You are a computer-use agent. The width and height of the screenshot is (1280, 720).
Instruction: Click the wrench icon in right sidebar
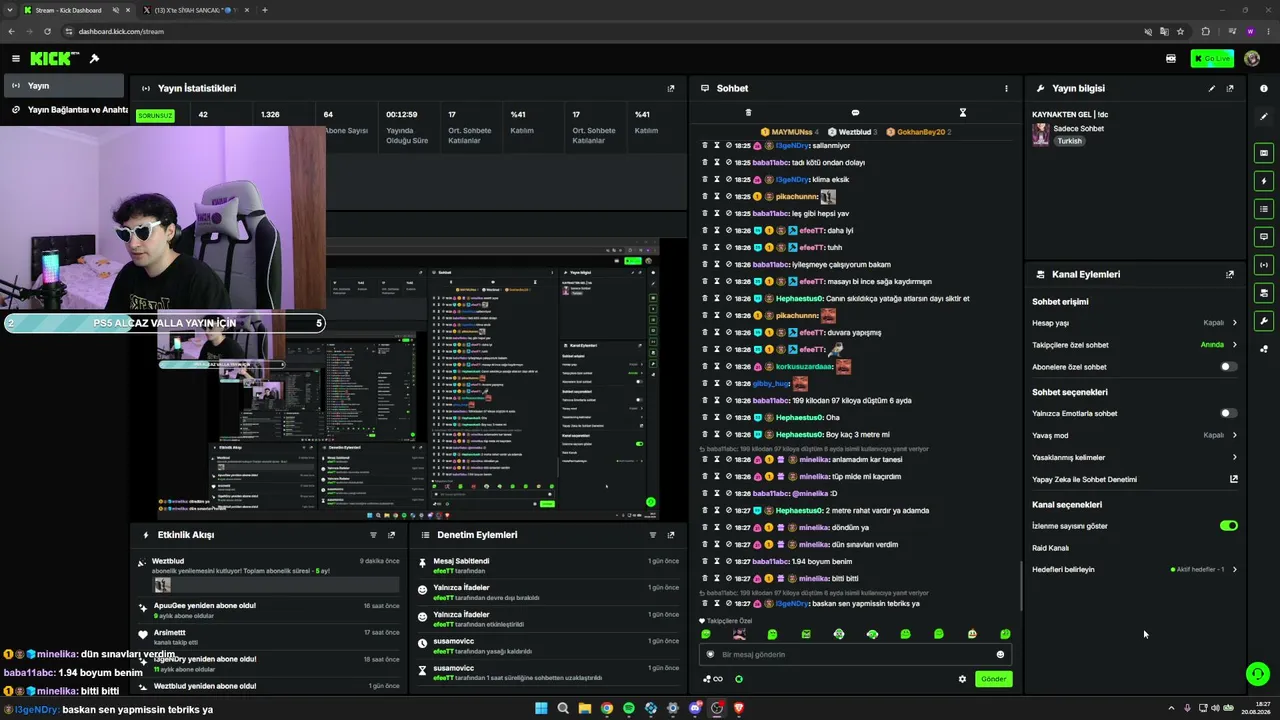tap(1264, 321)
